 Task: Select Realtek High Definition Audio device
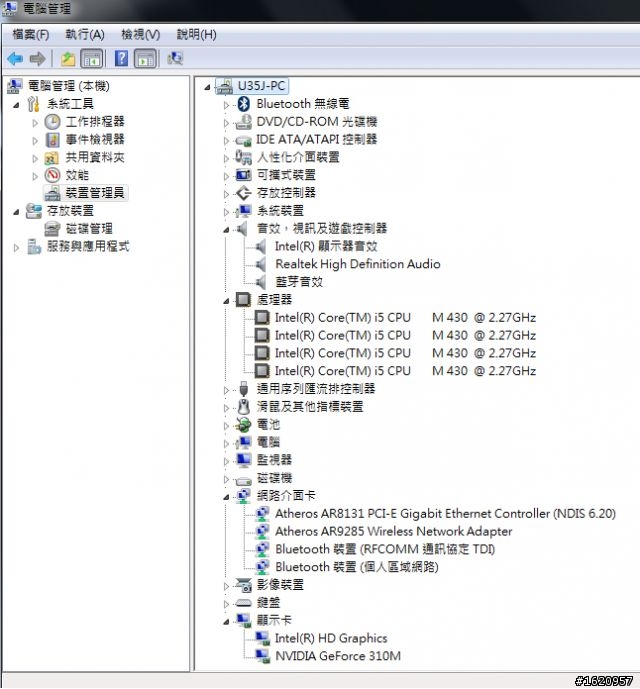coord(358,264)
